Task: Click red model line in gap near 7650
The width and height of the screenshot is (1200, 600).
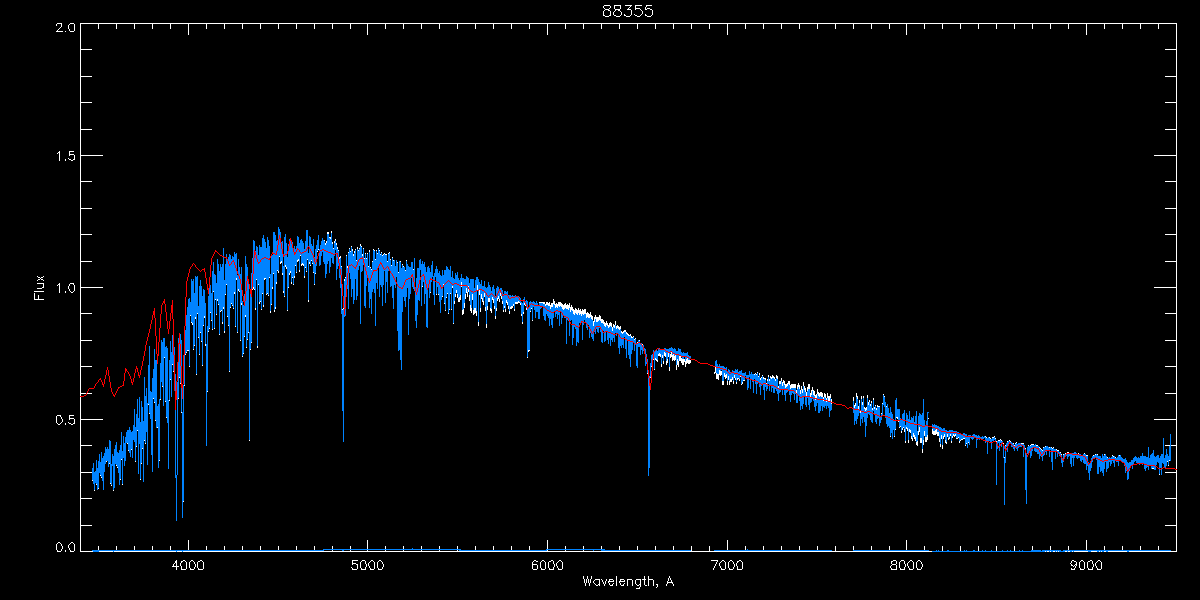Action: coord(840,402)
